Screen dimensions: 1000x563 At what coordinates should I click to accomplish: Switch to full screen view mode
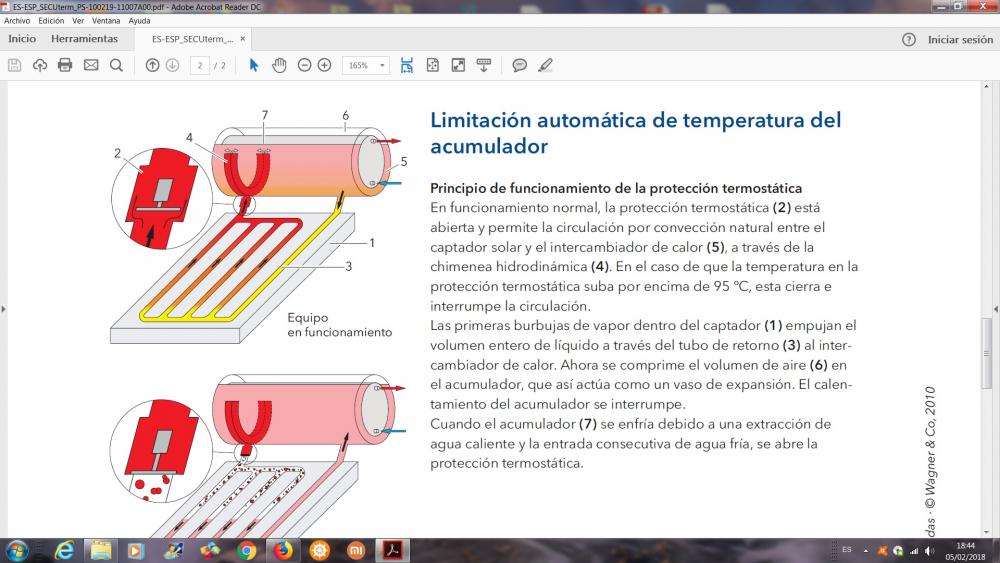point(459,65)
